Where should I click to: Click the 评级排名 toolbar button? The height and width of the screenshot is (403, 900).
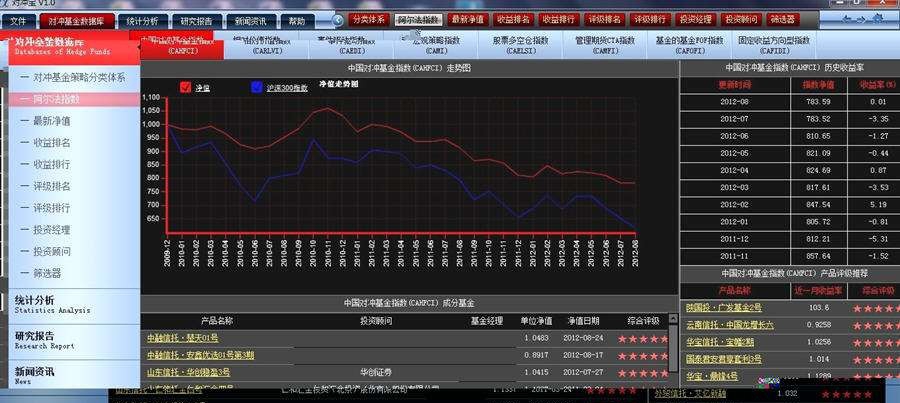[604, 20]
